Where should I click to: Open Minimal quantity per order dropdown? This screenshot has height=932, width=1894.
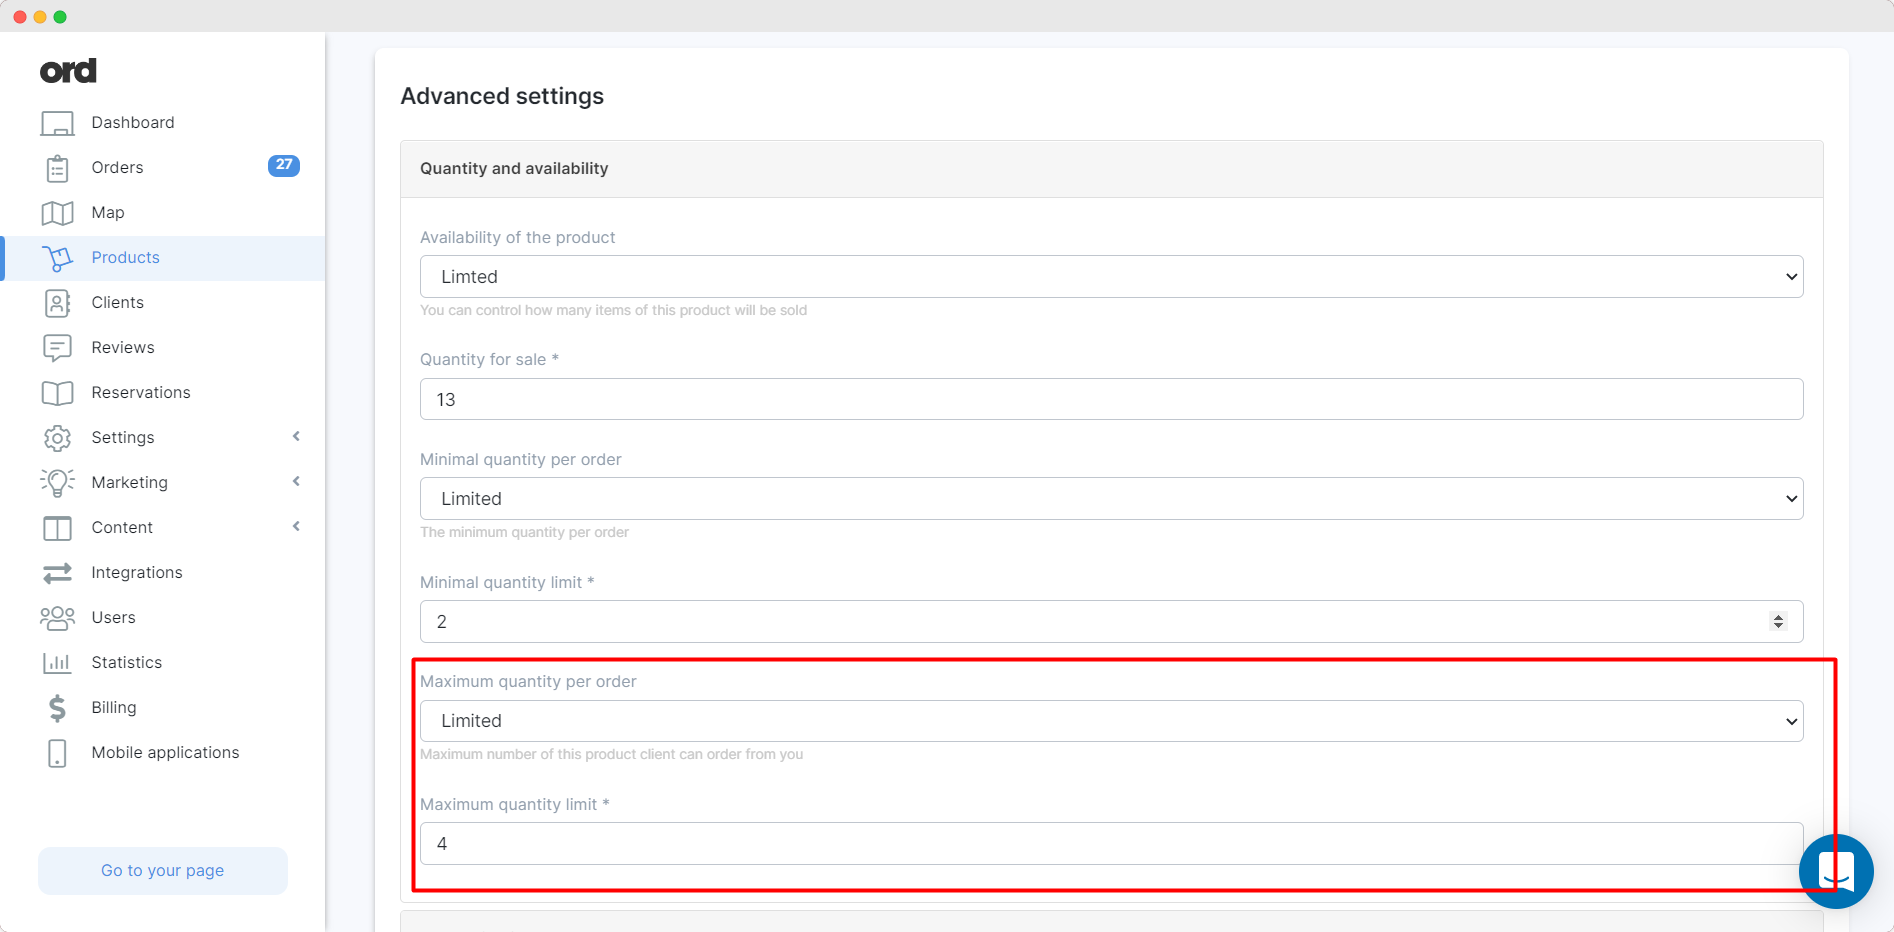coord(1111,499)
